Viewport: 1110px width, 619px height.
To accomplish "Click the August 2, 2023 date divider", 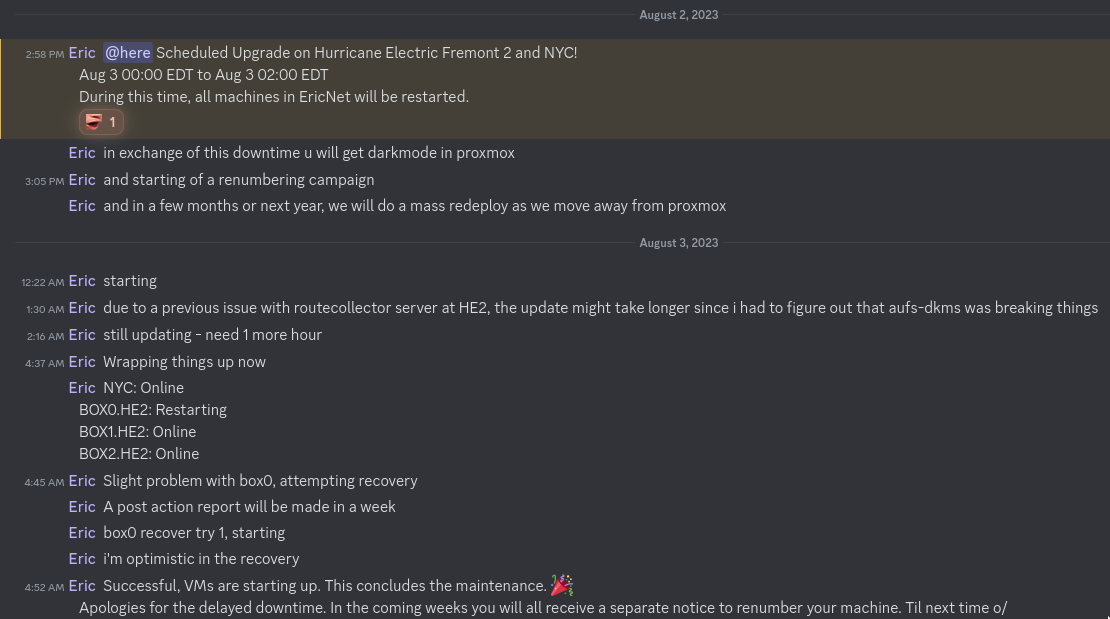I will [679, 15].
